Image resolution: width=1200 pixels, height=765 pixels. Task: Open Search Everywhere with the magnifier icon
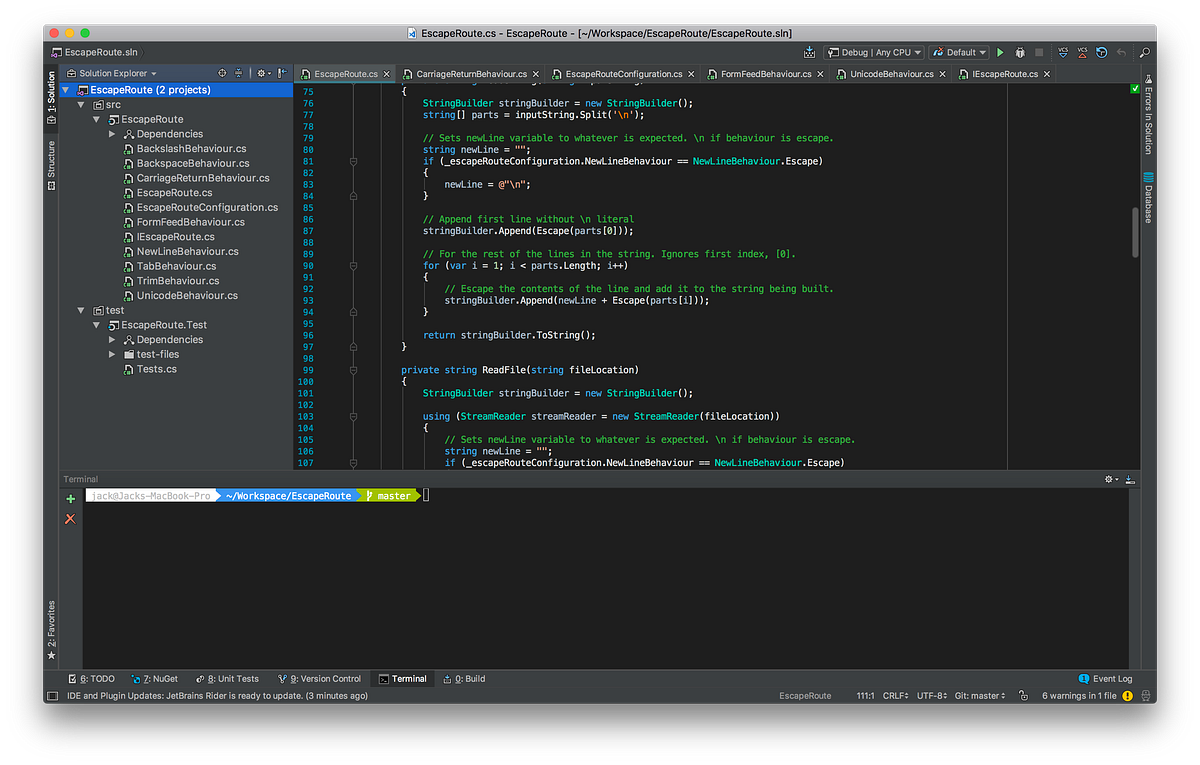point(1145,52)
